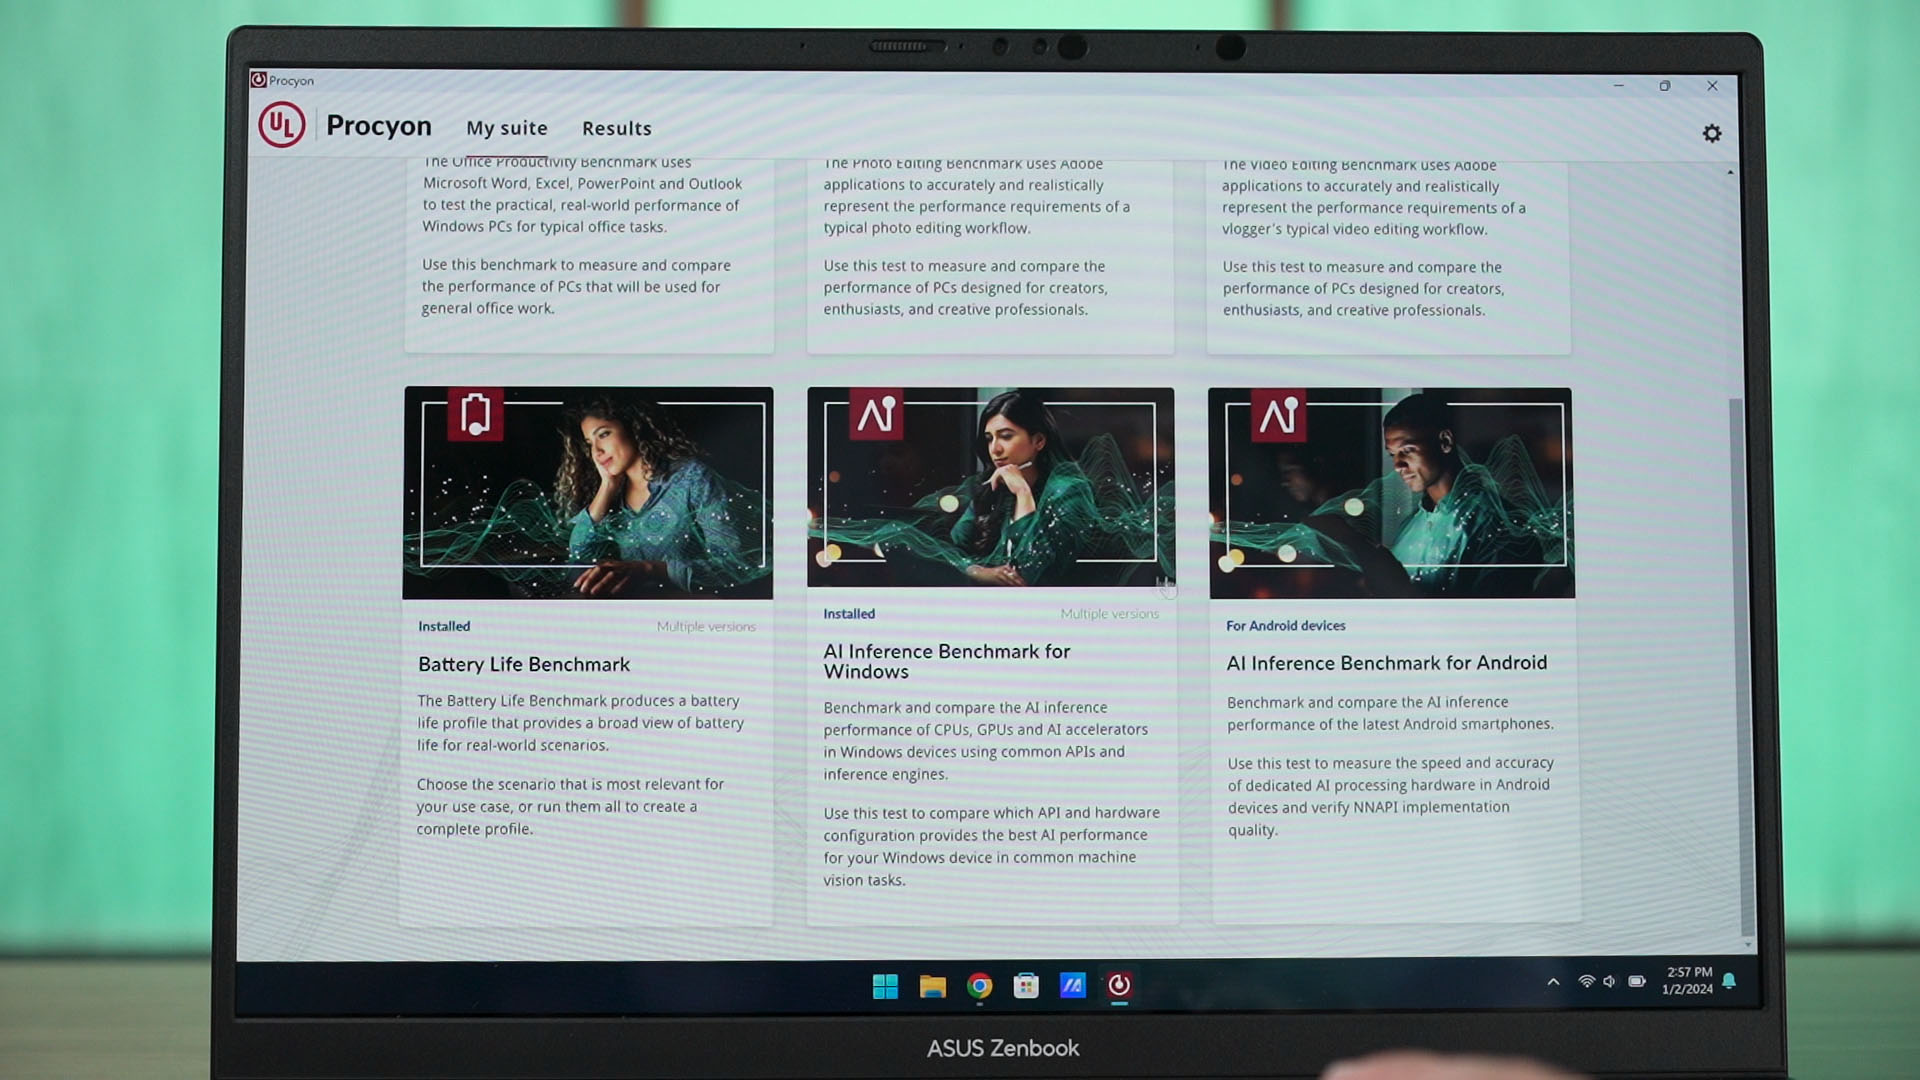Open the MyASUS taskbar app
Image resolution: width=1920 pixels, height=1080 pixels.
click(1072, 987)
